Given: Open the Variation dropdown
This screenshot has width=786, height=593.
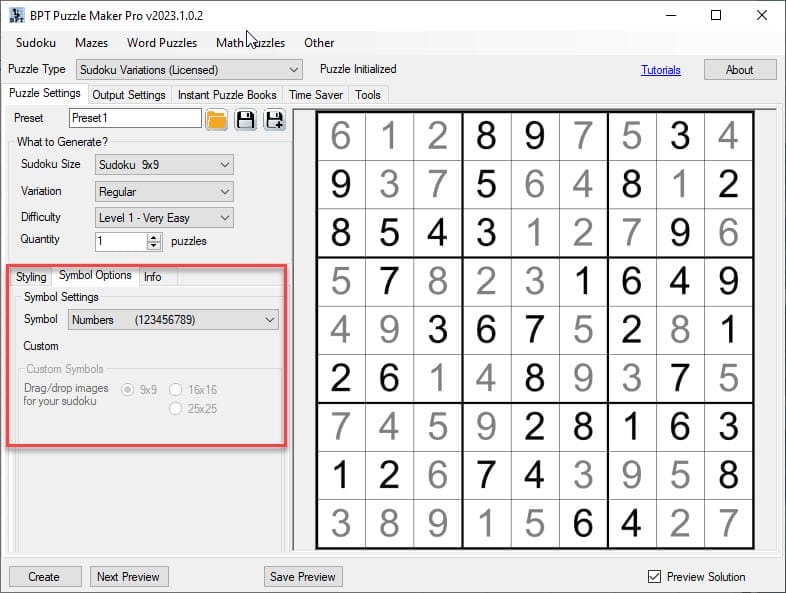Looking at the screenshot, I should (x=164, y=191).
